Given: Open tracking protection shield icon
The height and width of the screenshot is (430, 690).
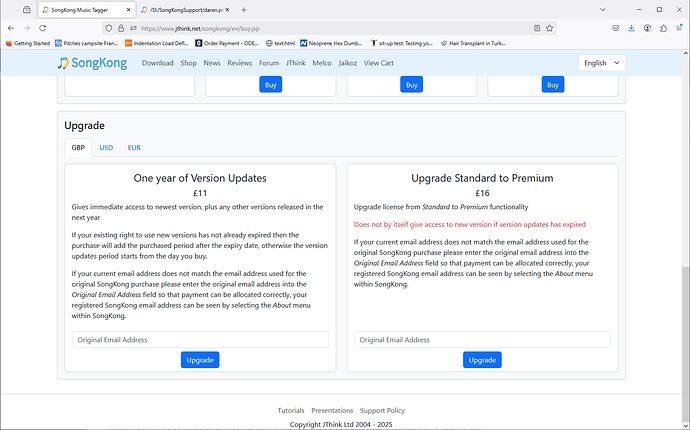Looking at the screenshot, I should (x=109, y=28).
